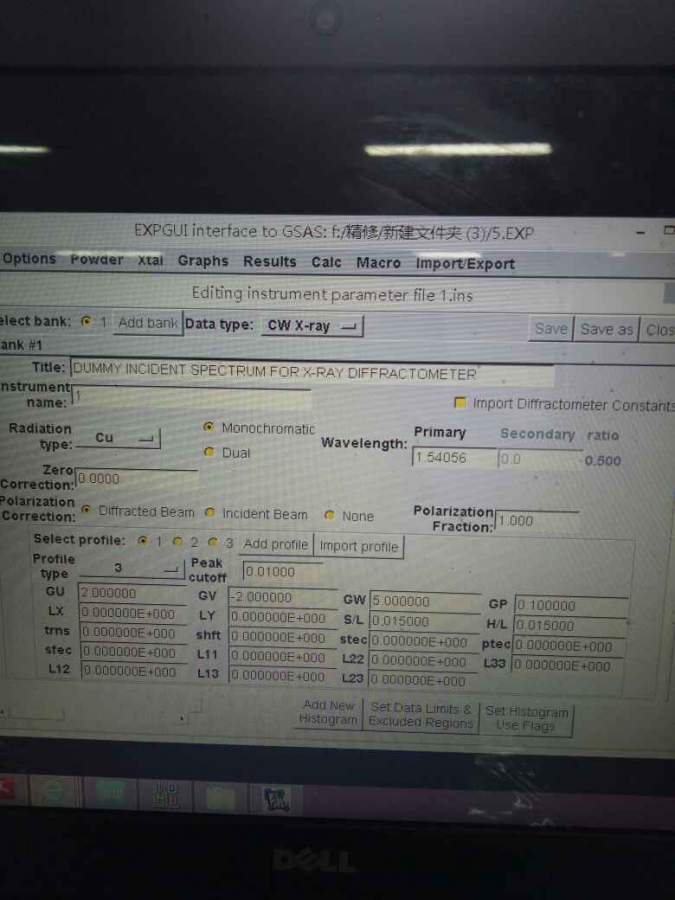Select profile 1 radio button
The image size is (675, 900).
[142, 540]
